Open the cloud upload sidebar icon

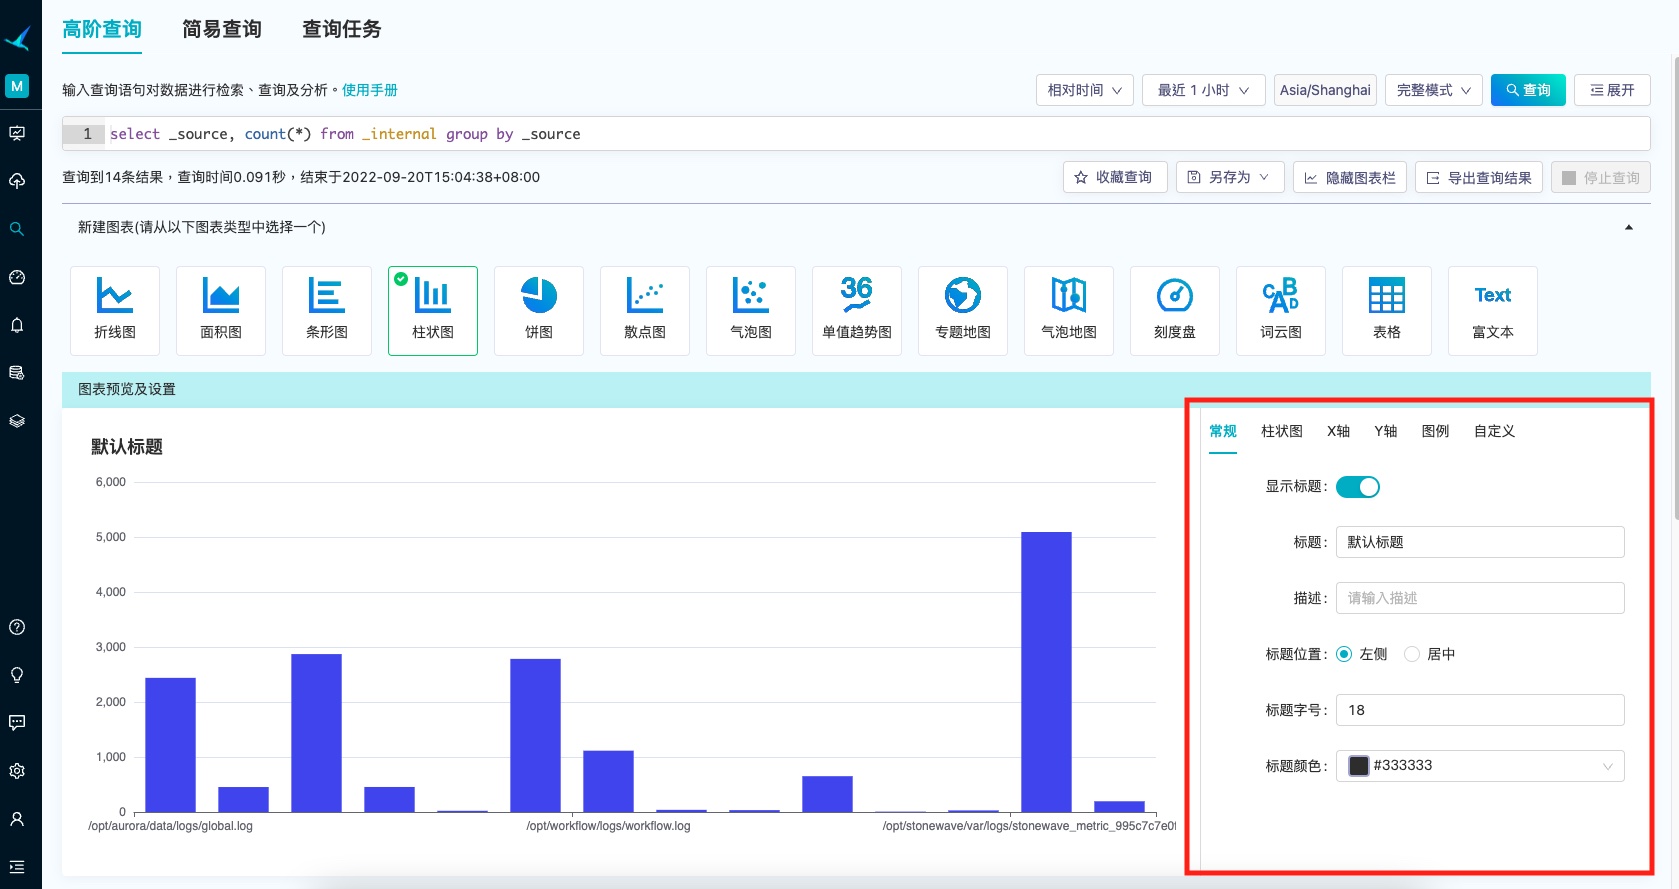point(17,181)
